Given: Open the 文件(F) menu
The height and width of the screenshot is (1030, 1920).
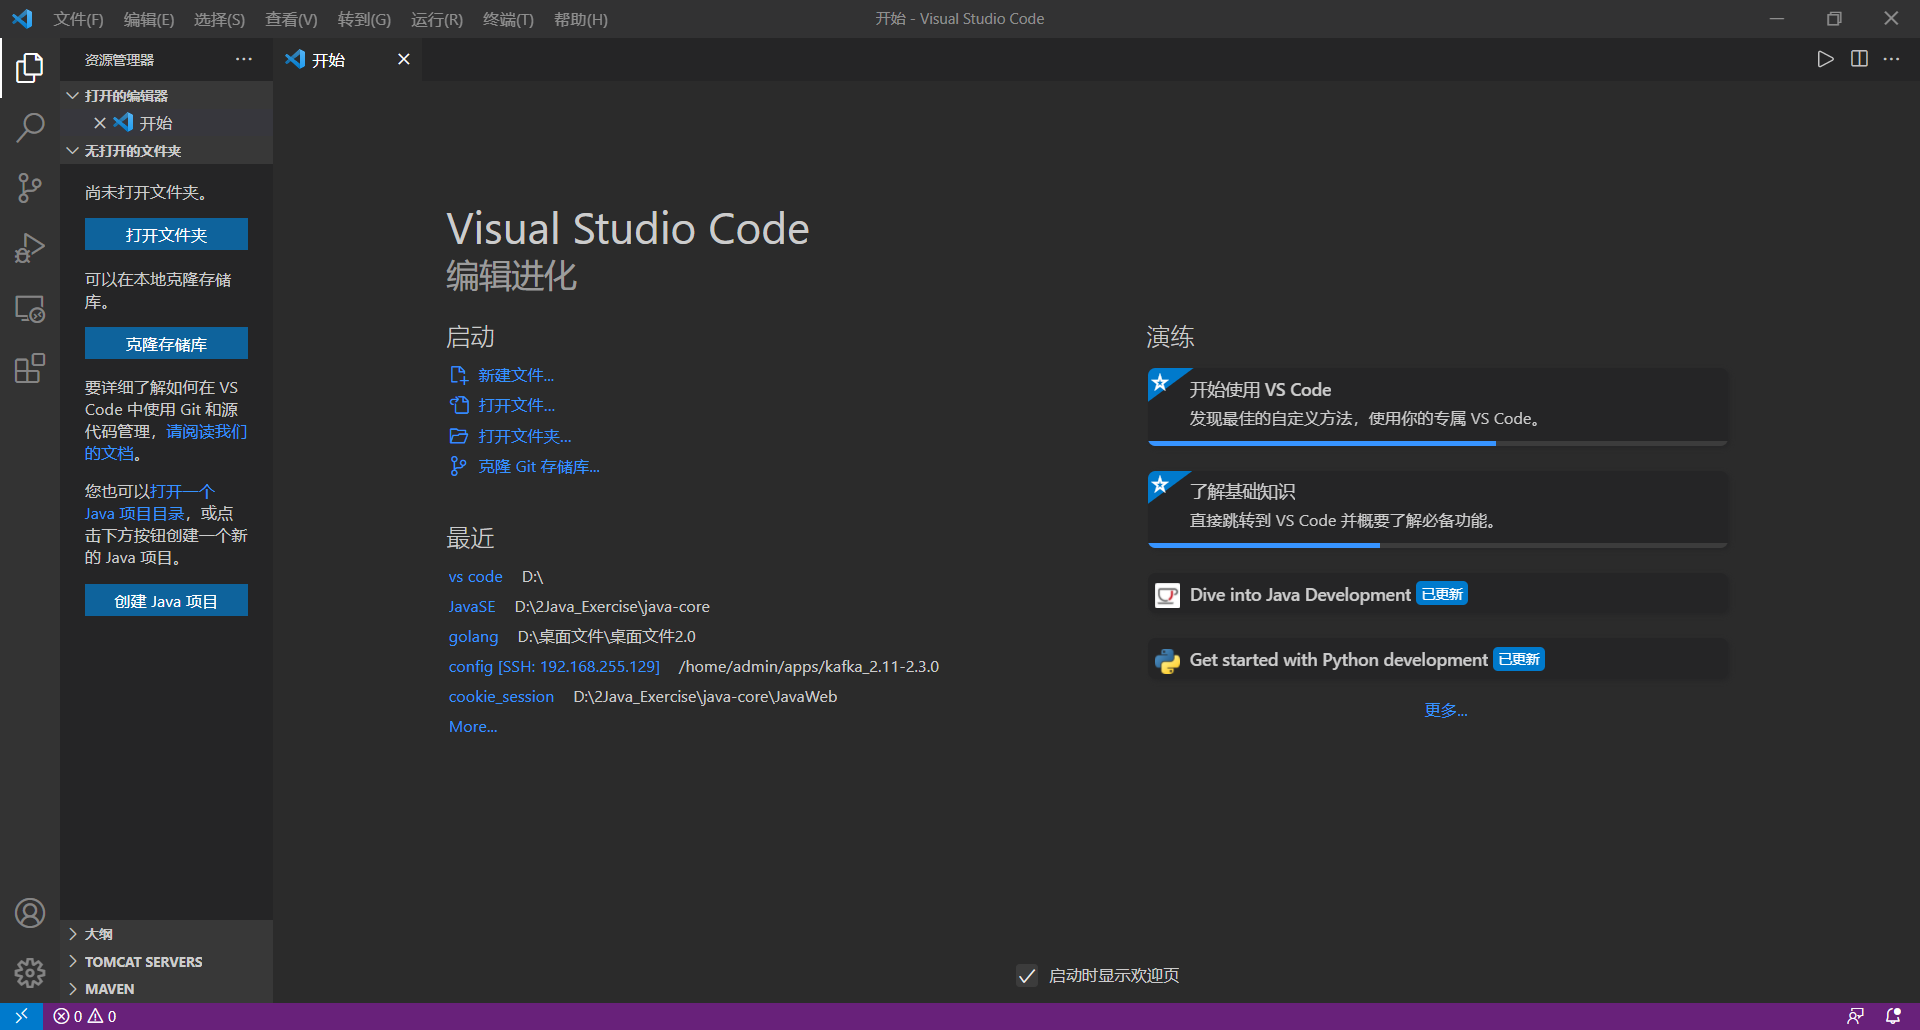Looking at the screenshot, I should (78, 19).
